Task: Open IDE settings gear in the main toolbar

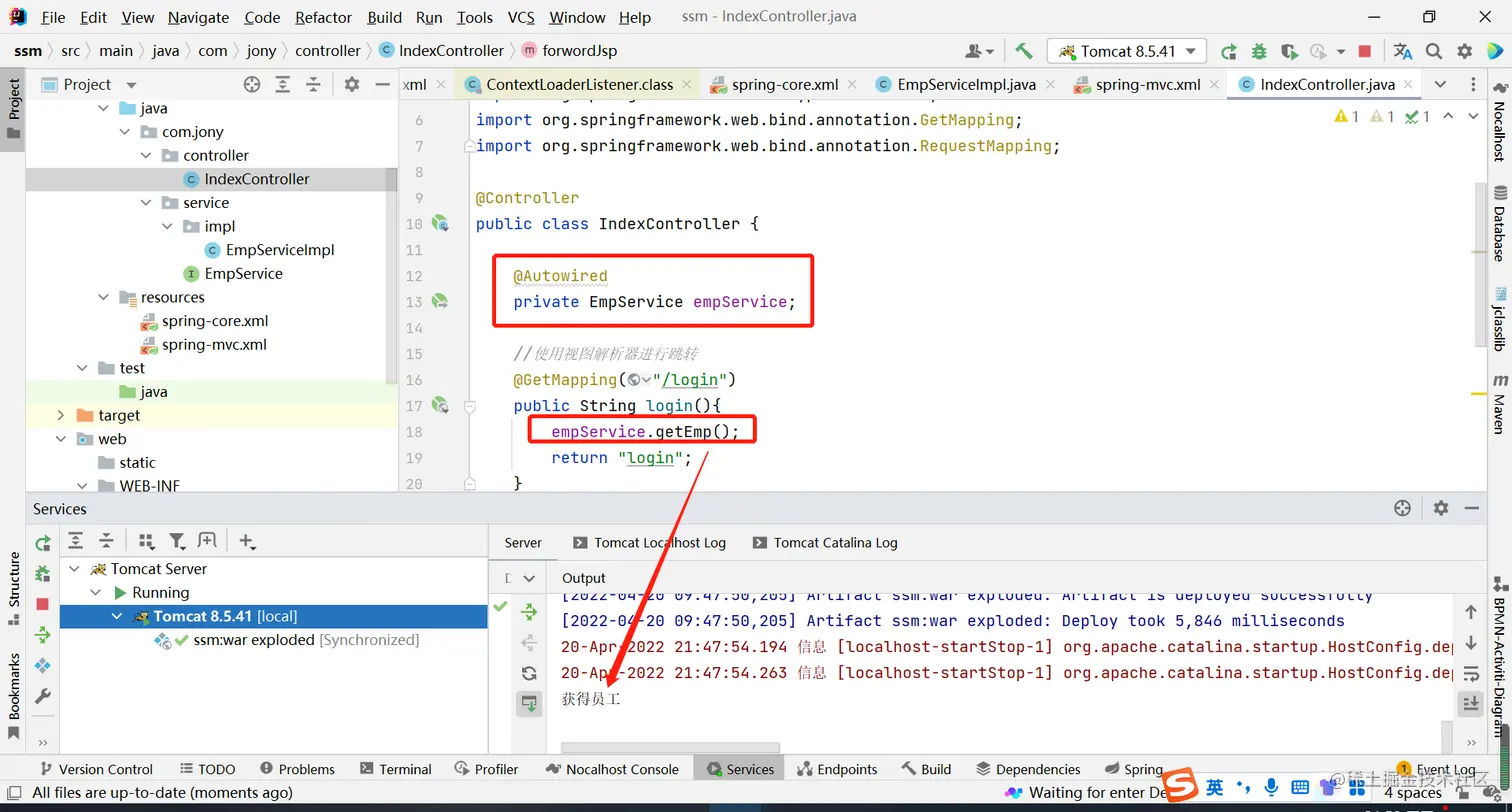Action: 1465,51
